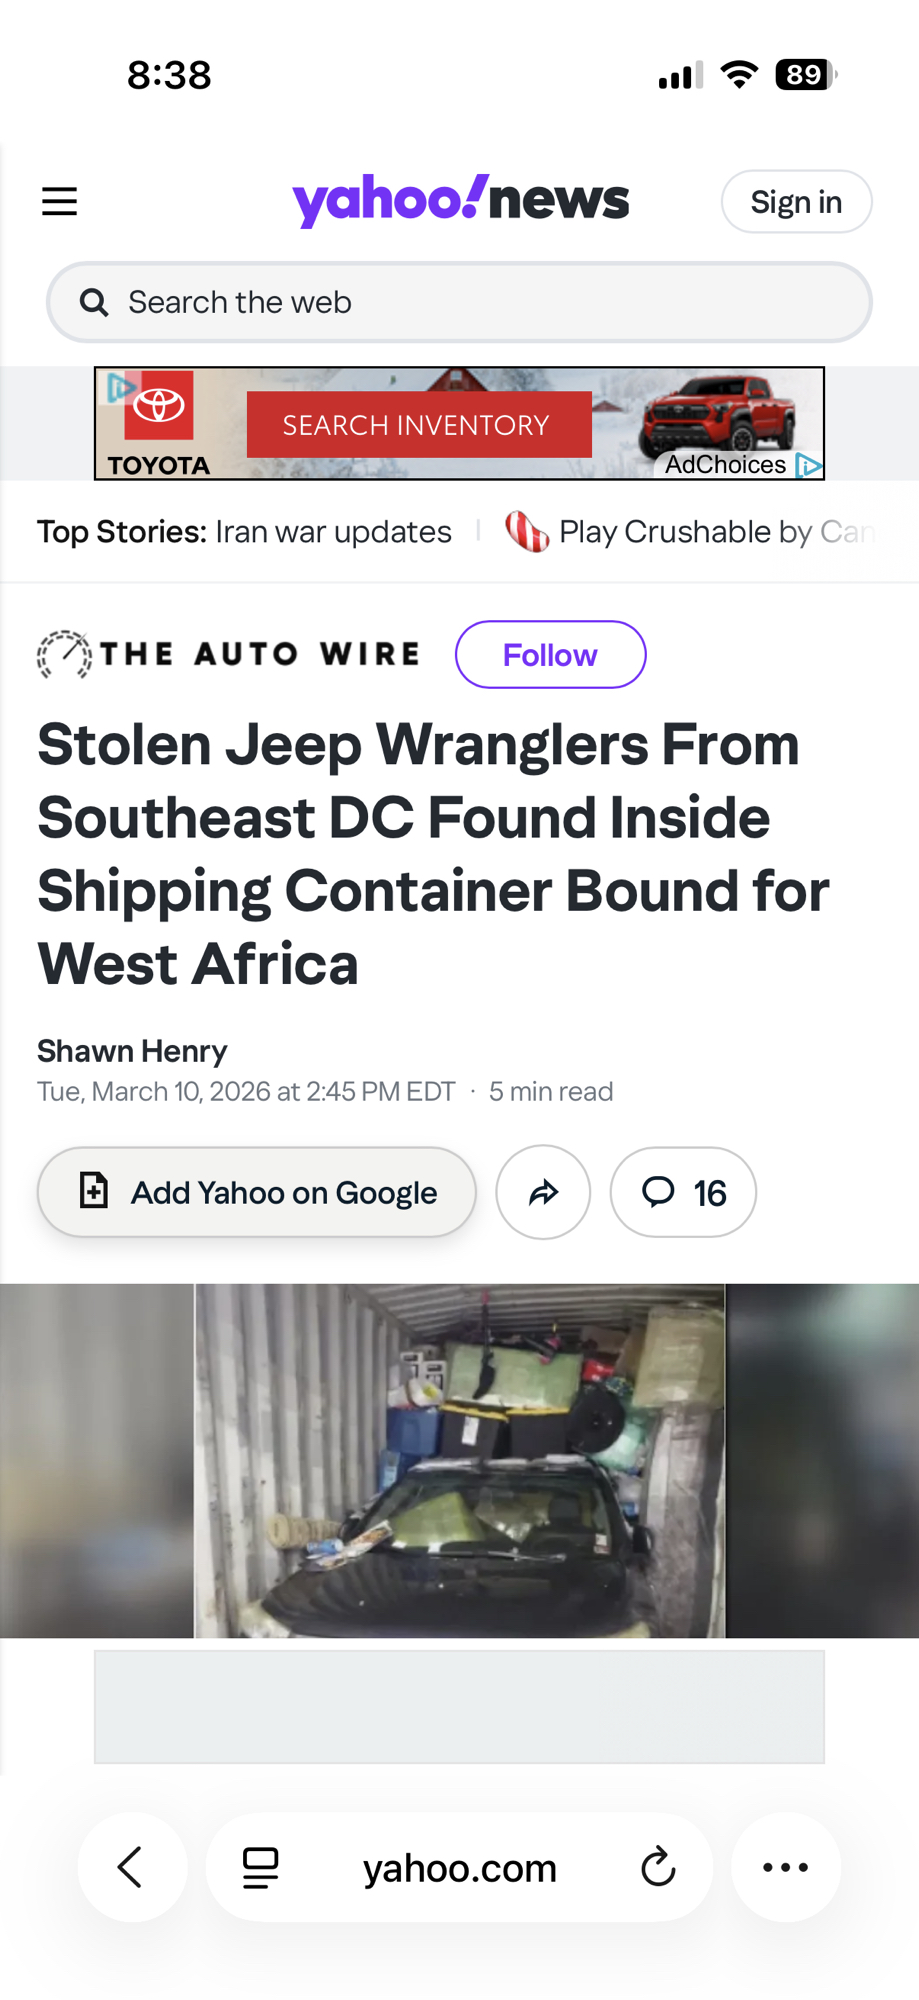This screenshot has width=919, height=2000.
Task: Tap The Auto Wire publisher logo
Action: point(229,654)
